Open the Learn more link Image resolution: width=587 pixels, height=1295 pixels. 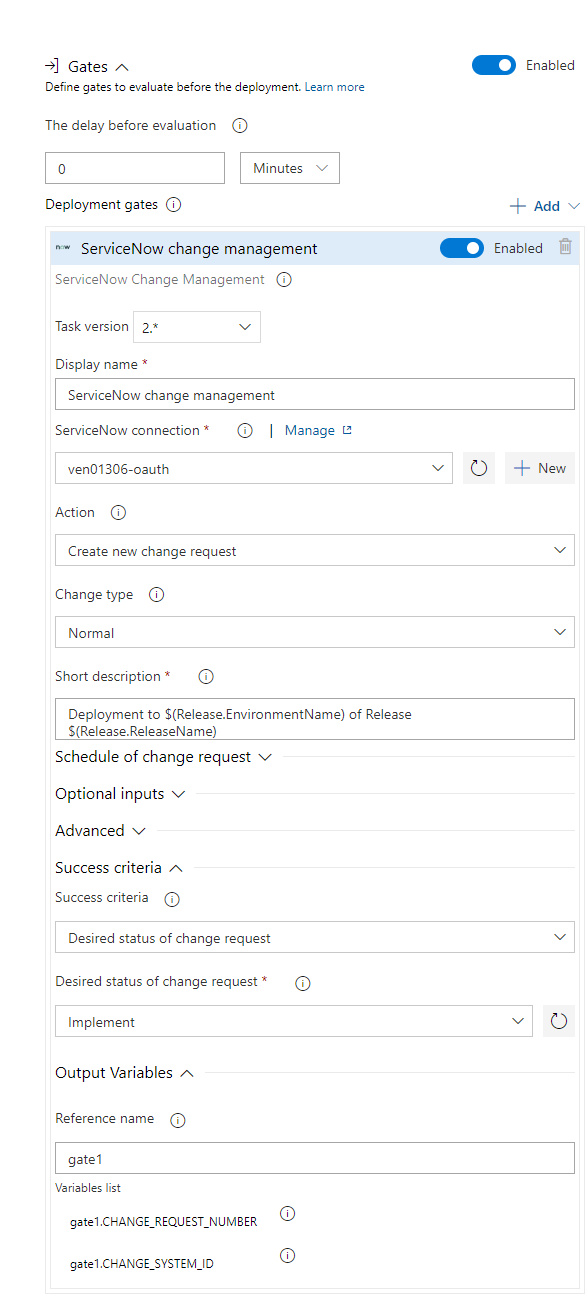pyautogui.click(x=334, y=87)
